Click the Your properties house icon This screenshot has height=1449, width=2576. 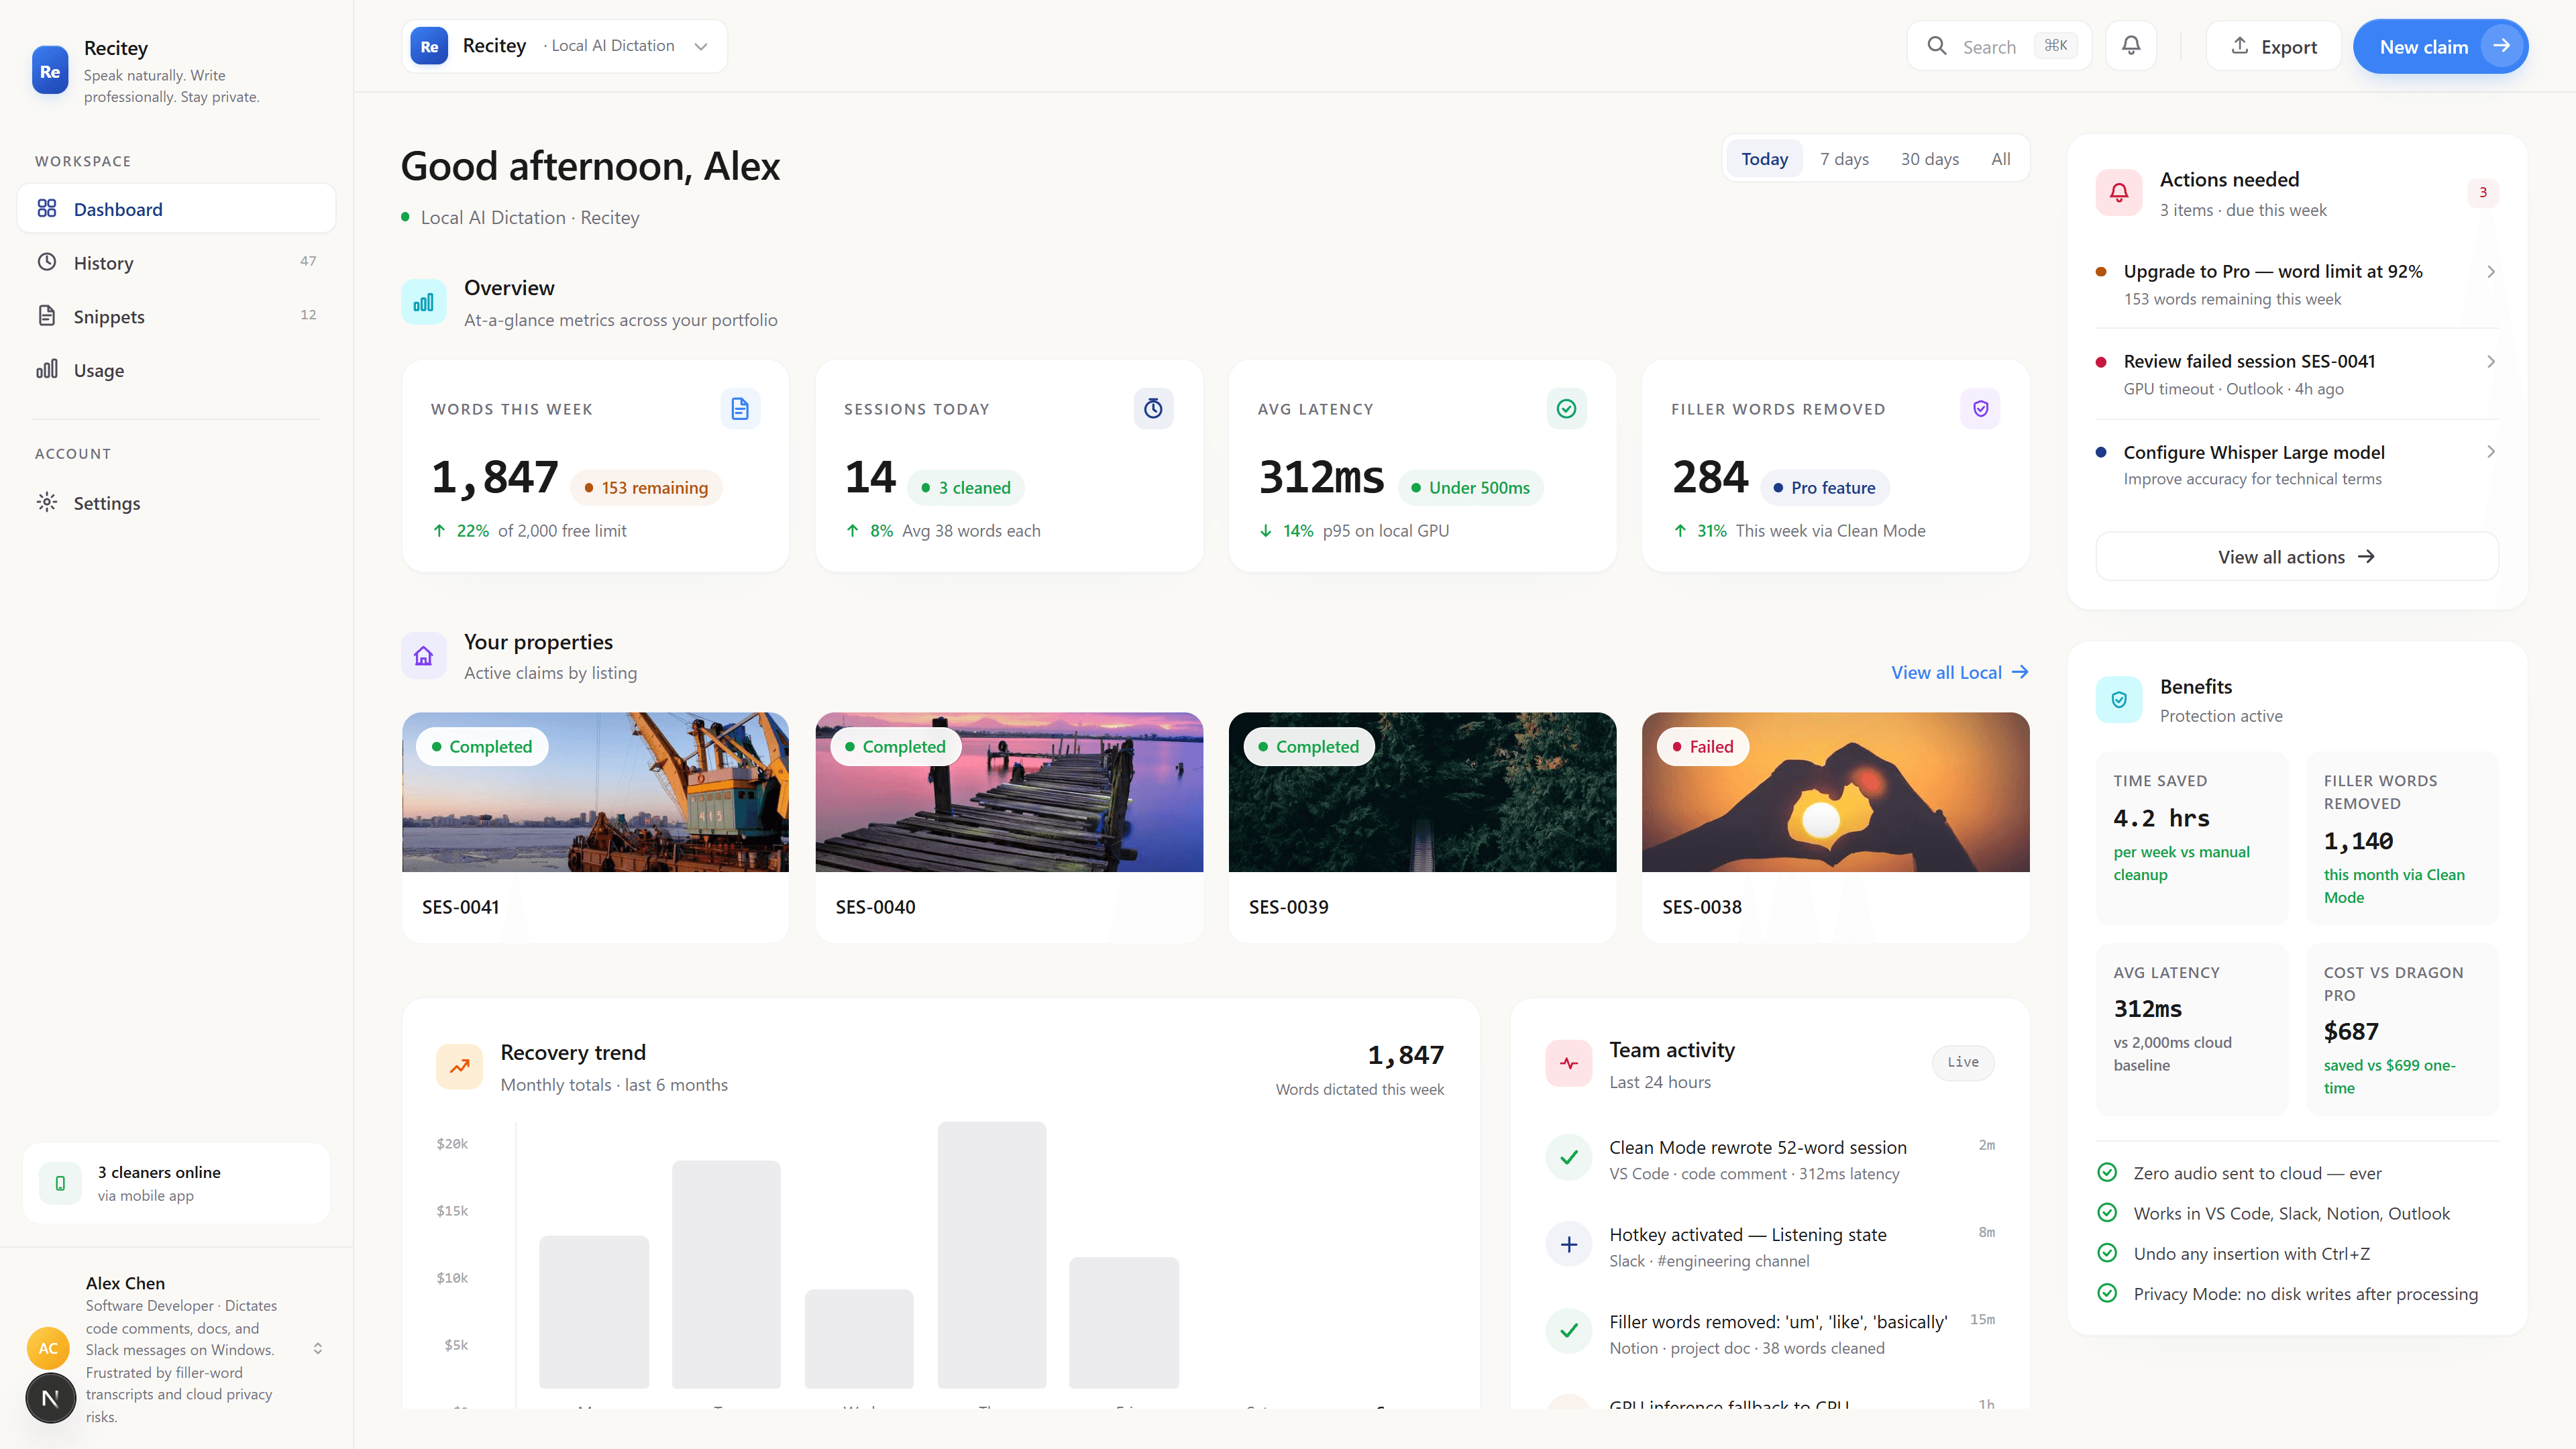(424, 656)
